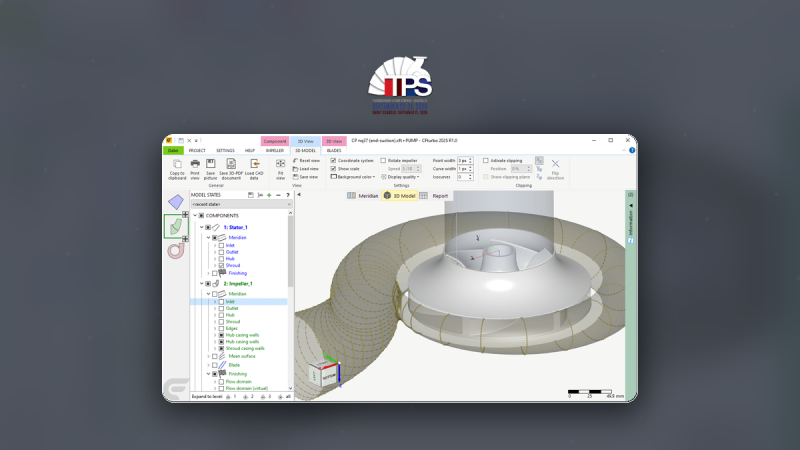This screenshot has height=450, width=800.
Task: Click the quick-access save icon in title bar
Action: point(181,140)
